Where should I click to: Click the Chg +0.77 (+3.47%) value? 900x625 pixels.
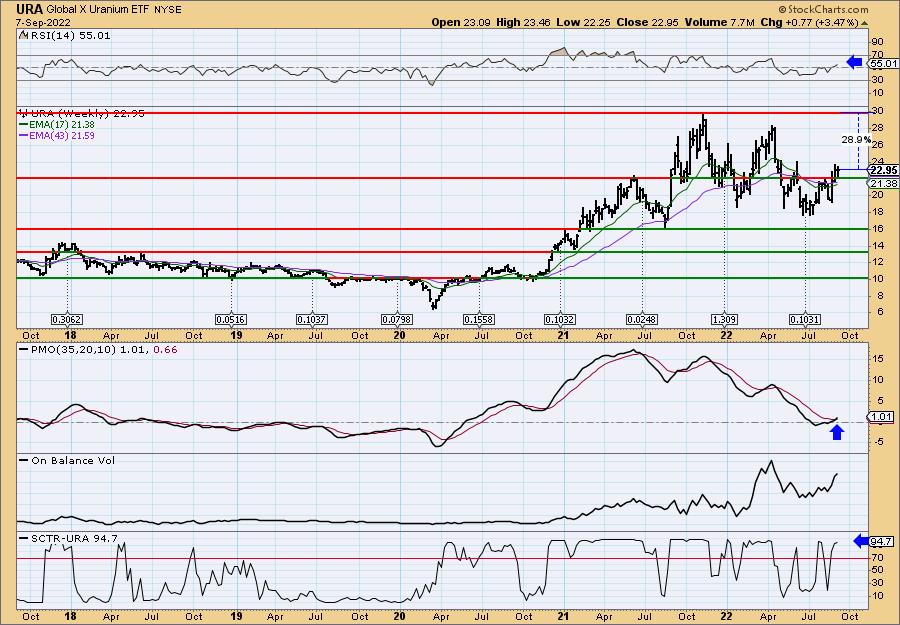[x=809, y=22]
